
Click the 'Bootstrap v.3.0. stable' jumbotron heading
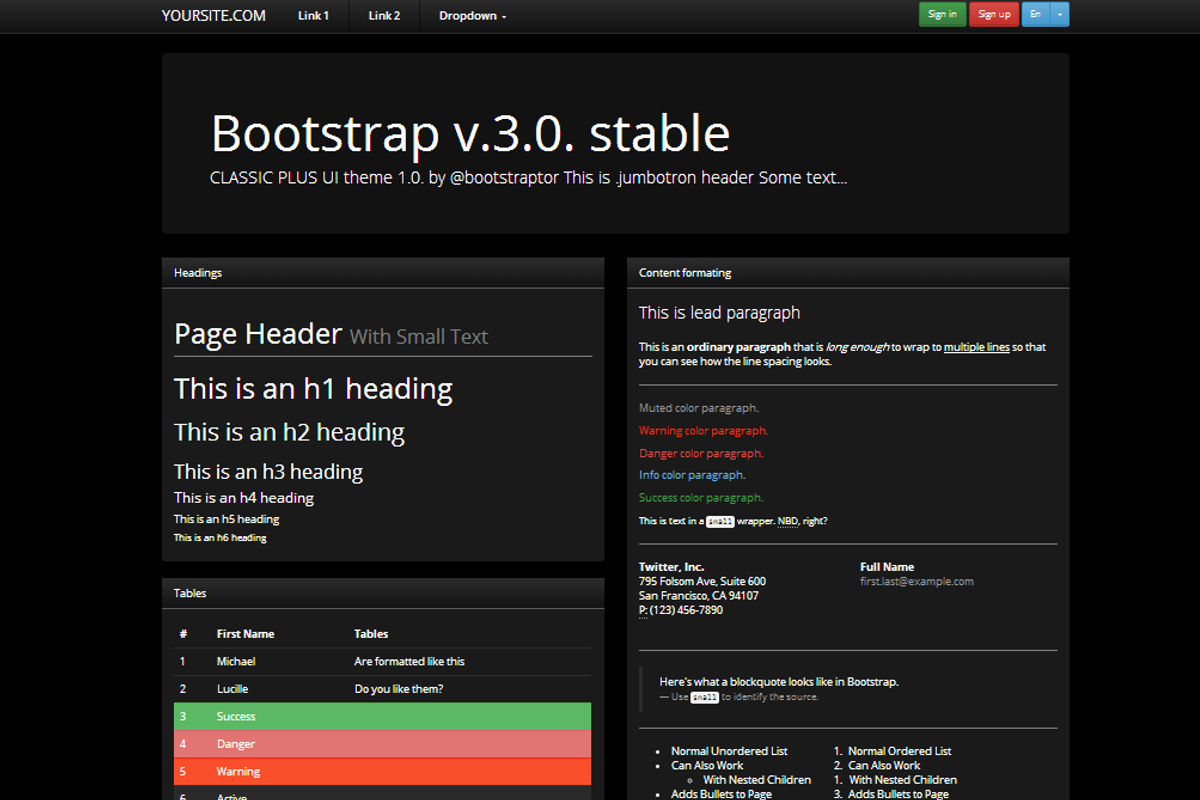tap(470, 133)
